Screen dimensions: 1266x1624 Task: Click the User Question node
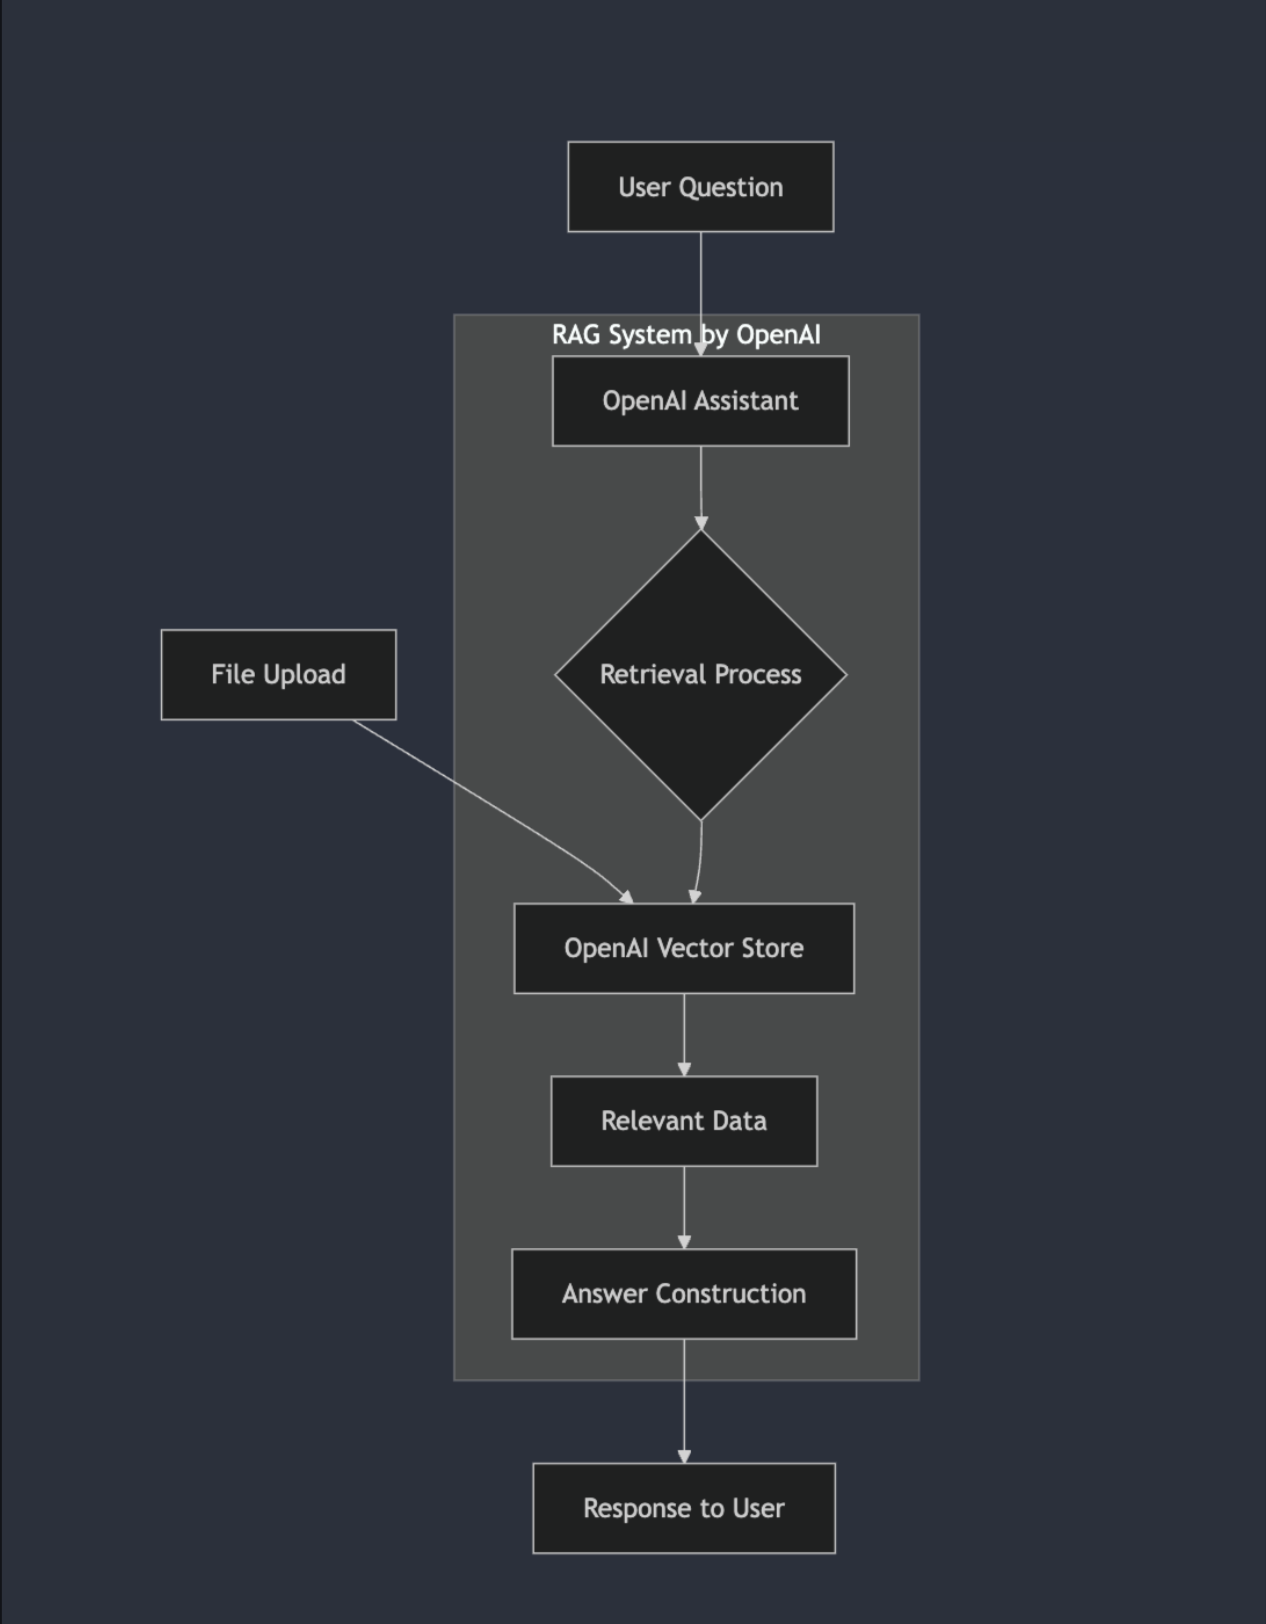700,187
